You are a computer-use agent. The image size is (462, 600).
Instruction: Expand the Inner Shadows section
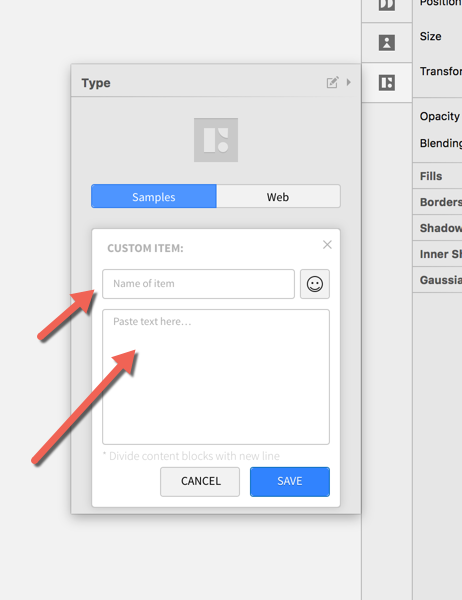coord(437,254)
